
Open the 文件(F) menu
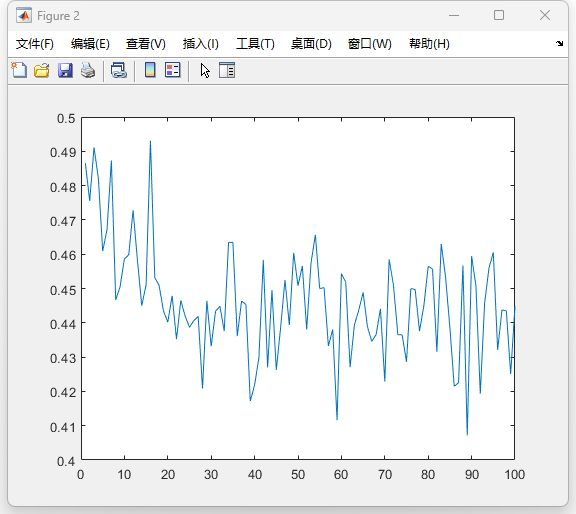(35, 44)
